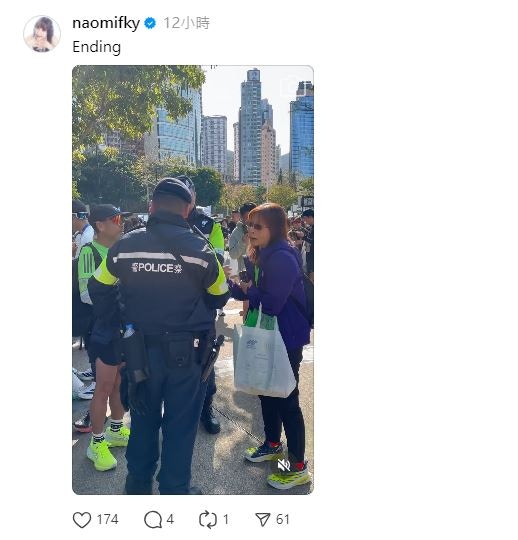Viewport: 518px width, 540px height.
Task: Open the post via the 12小時 timestamp
Action: [186, 23]
